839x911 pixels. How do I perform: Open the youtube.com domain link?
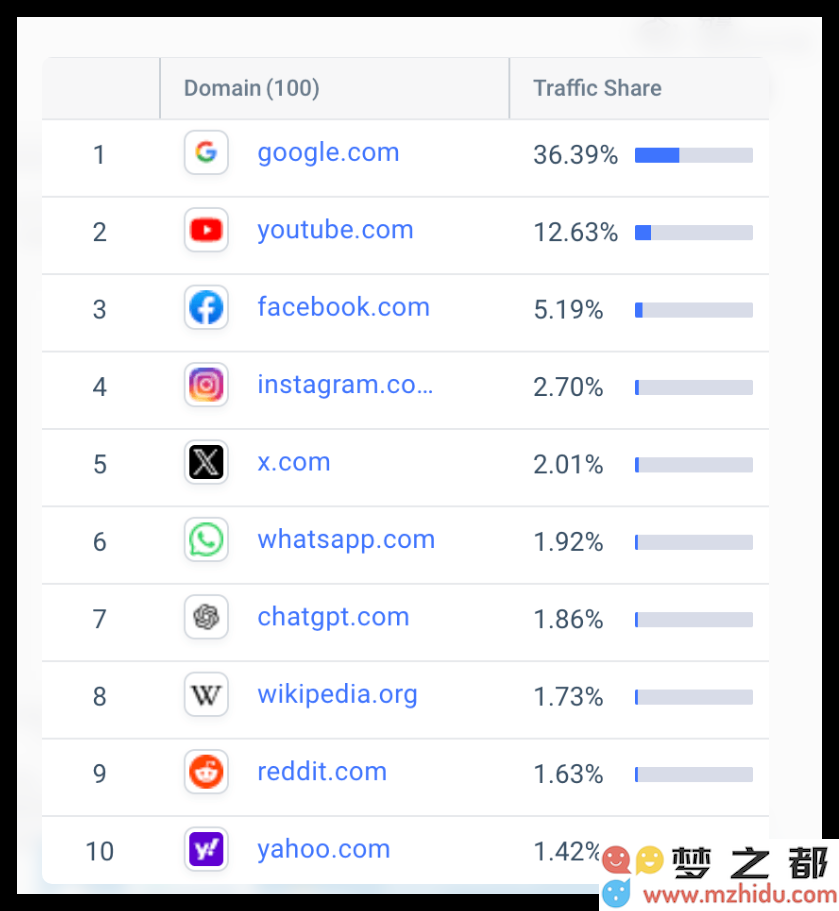335,230
